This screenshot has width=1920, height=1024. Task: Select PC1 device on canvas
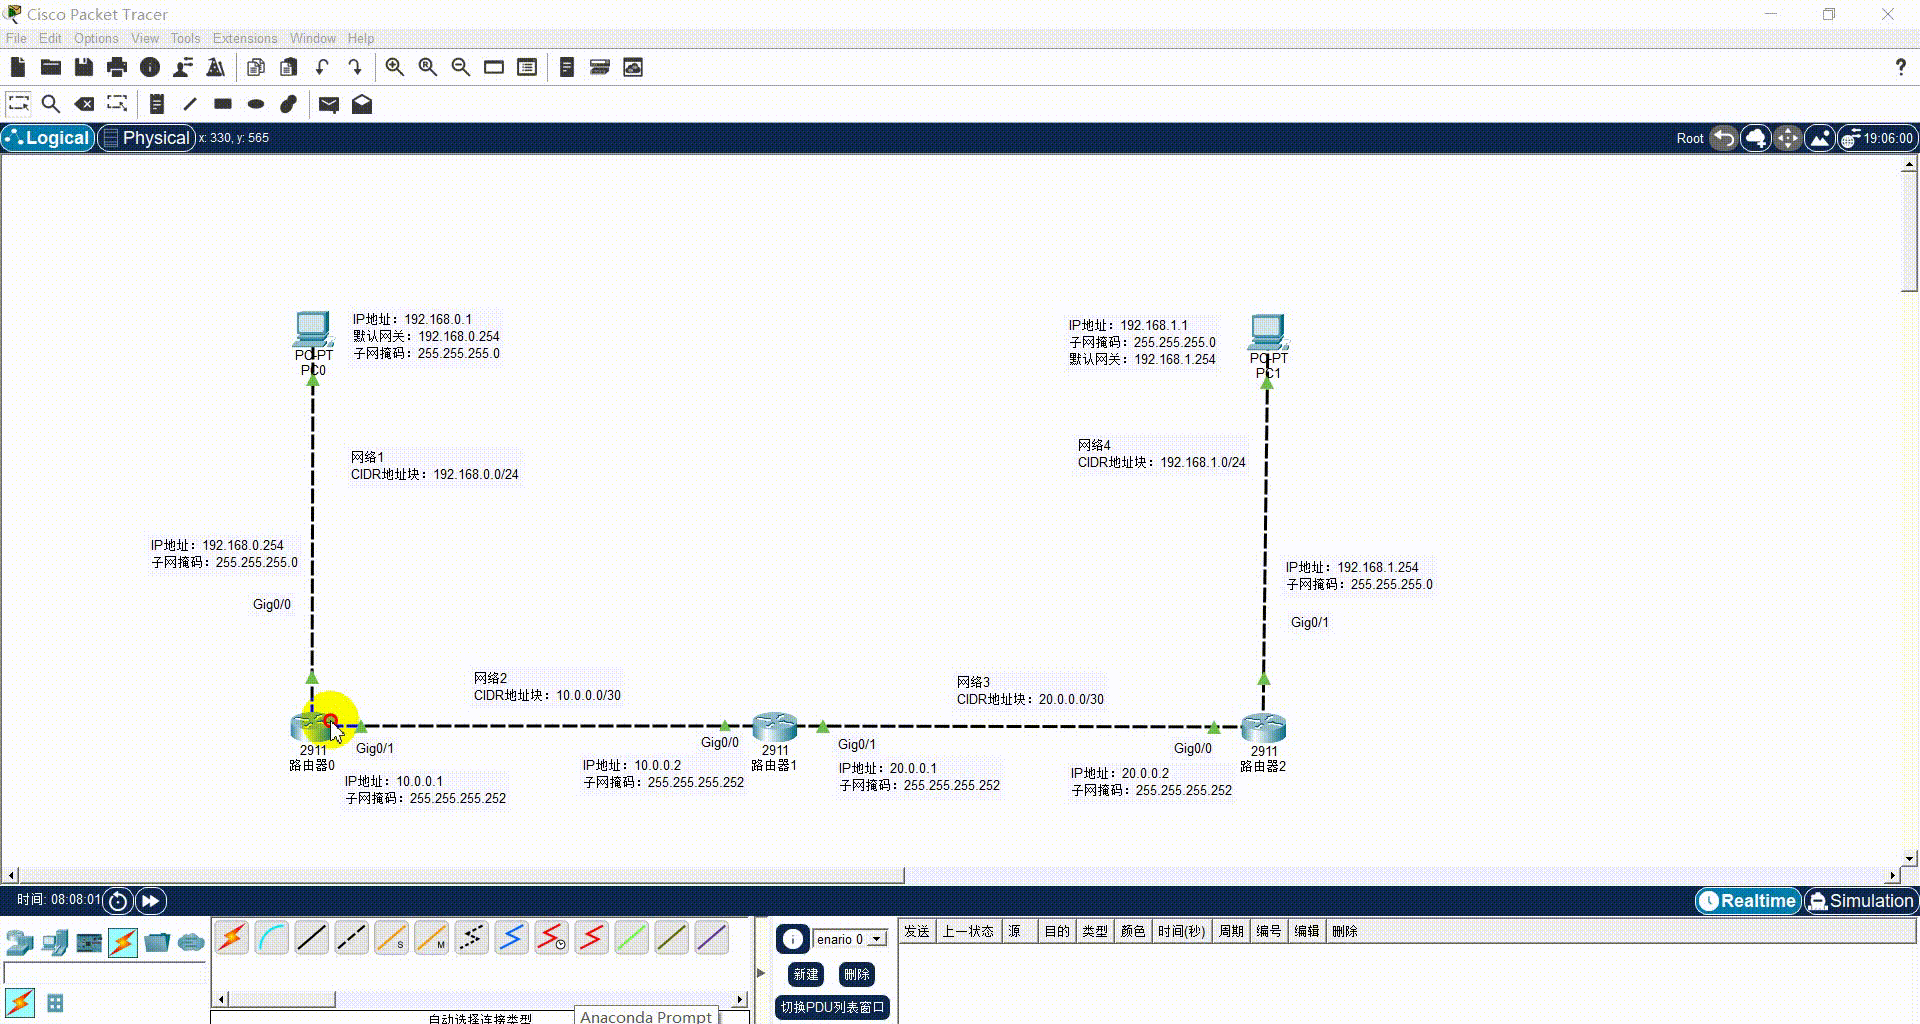tap(1268, 332)
